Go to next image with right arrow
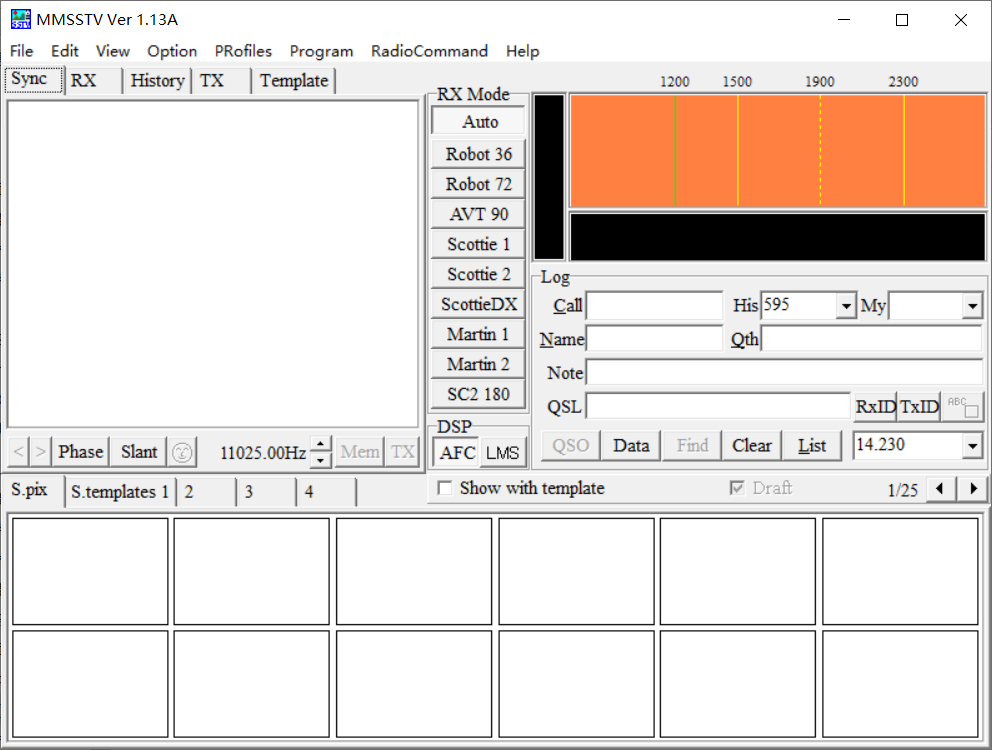This screenshot has height=750, width=992. pyautogui.click(x=40, y=452)
